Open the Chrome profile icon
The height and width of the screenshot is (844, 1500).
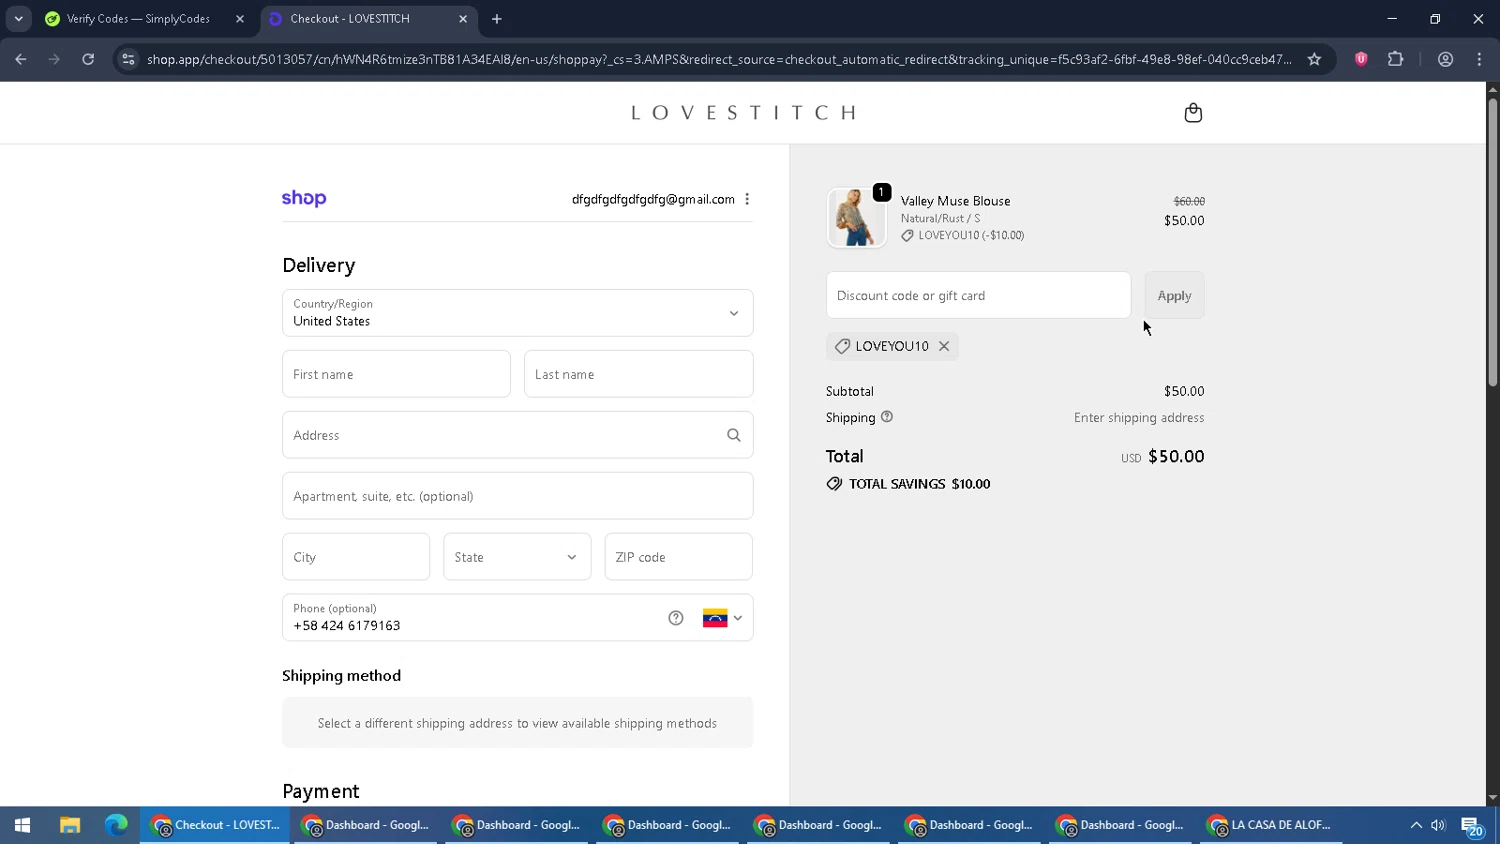tap(1445, 59)
